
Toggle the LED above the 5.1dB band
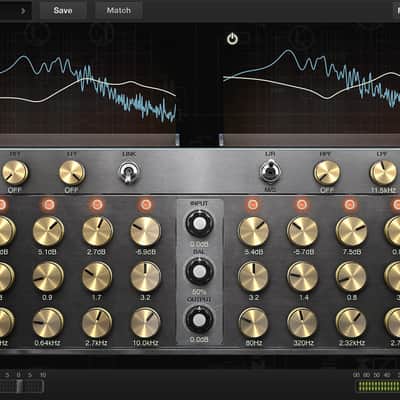coord(48,204)
